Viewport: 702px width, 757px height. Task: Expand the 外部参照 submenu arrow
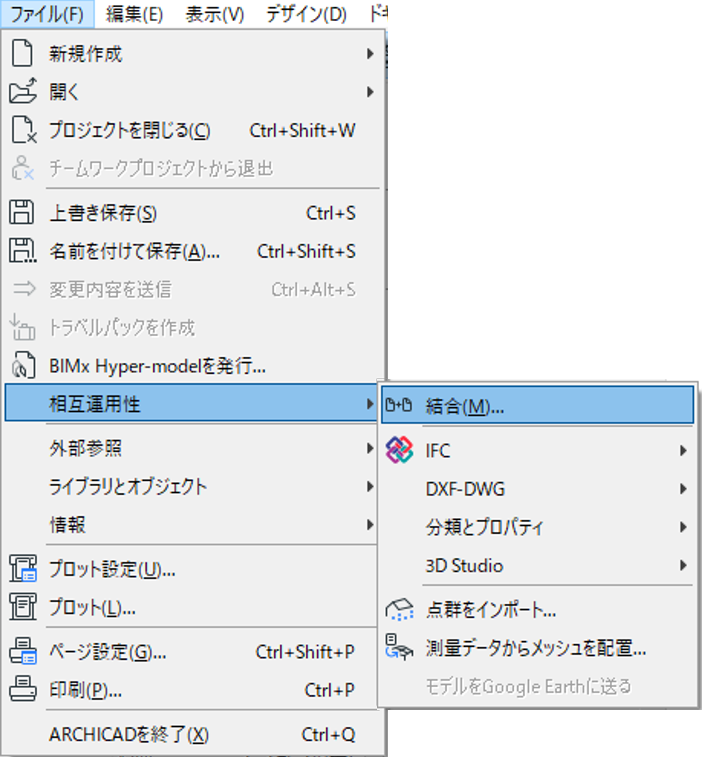[x=370, y=448]
